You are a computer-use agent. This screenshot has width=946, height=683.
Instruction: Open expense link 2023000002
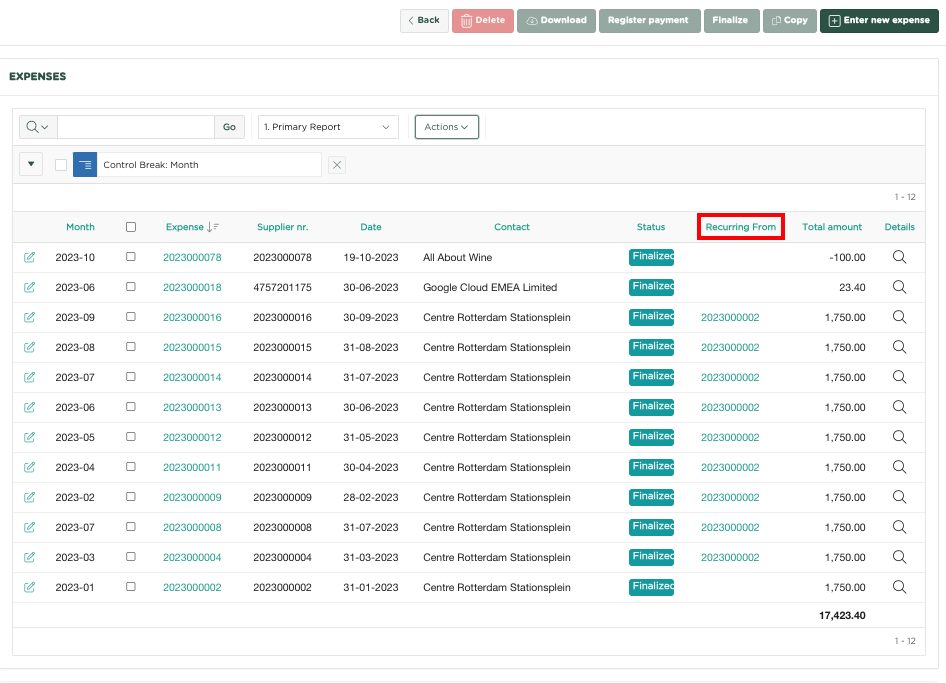[192, 587]
